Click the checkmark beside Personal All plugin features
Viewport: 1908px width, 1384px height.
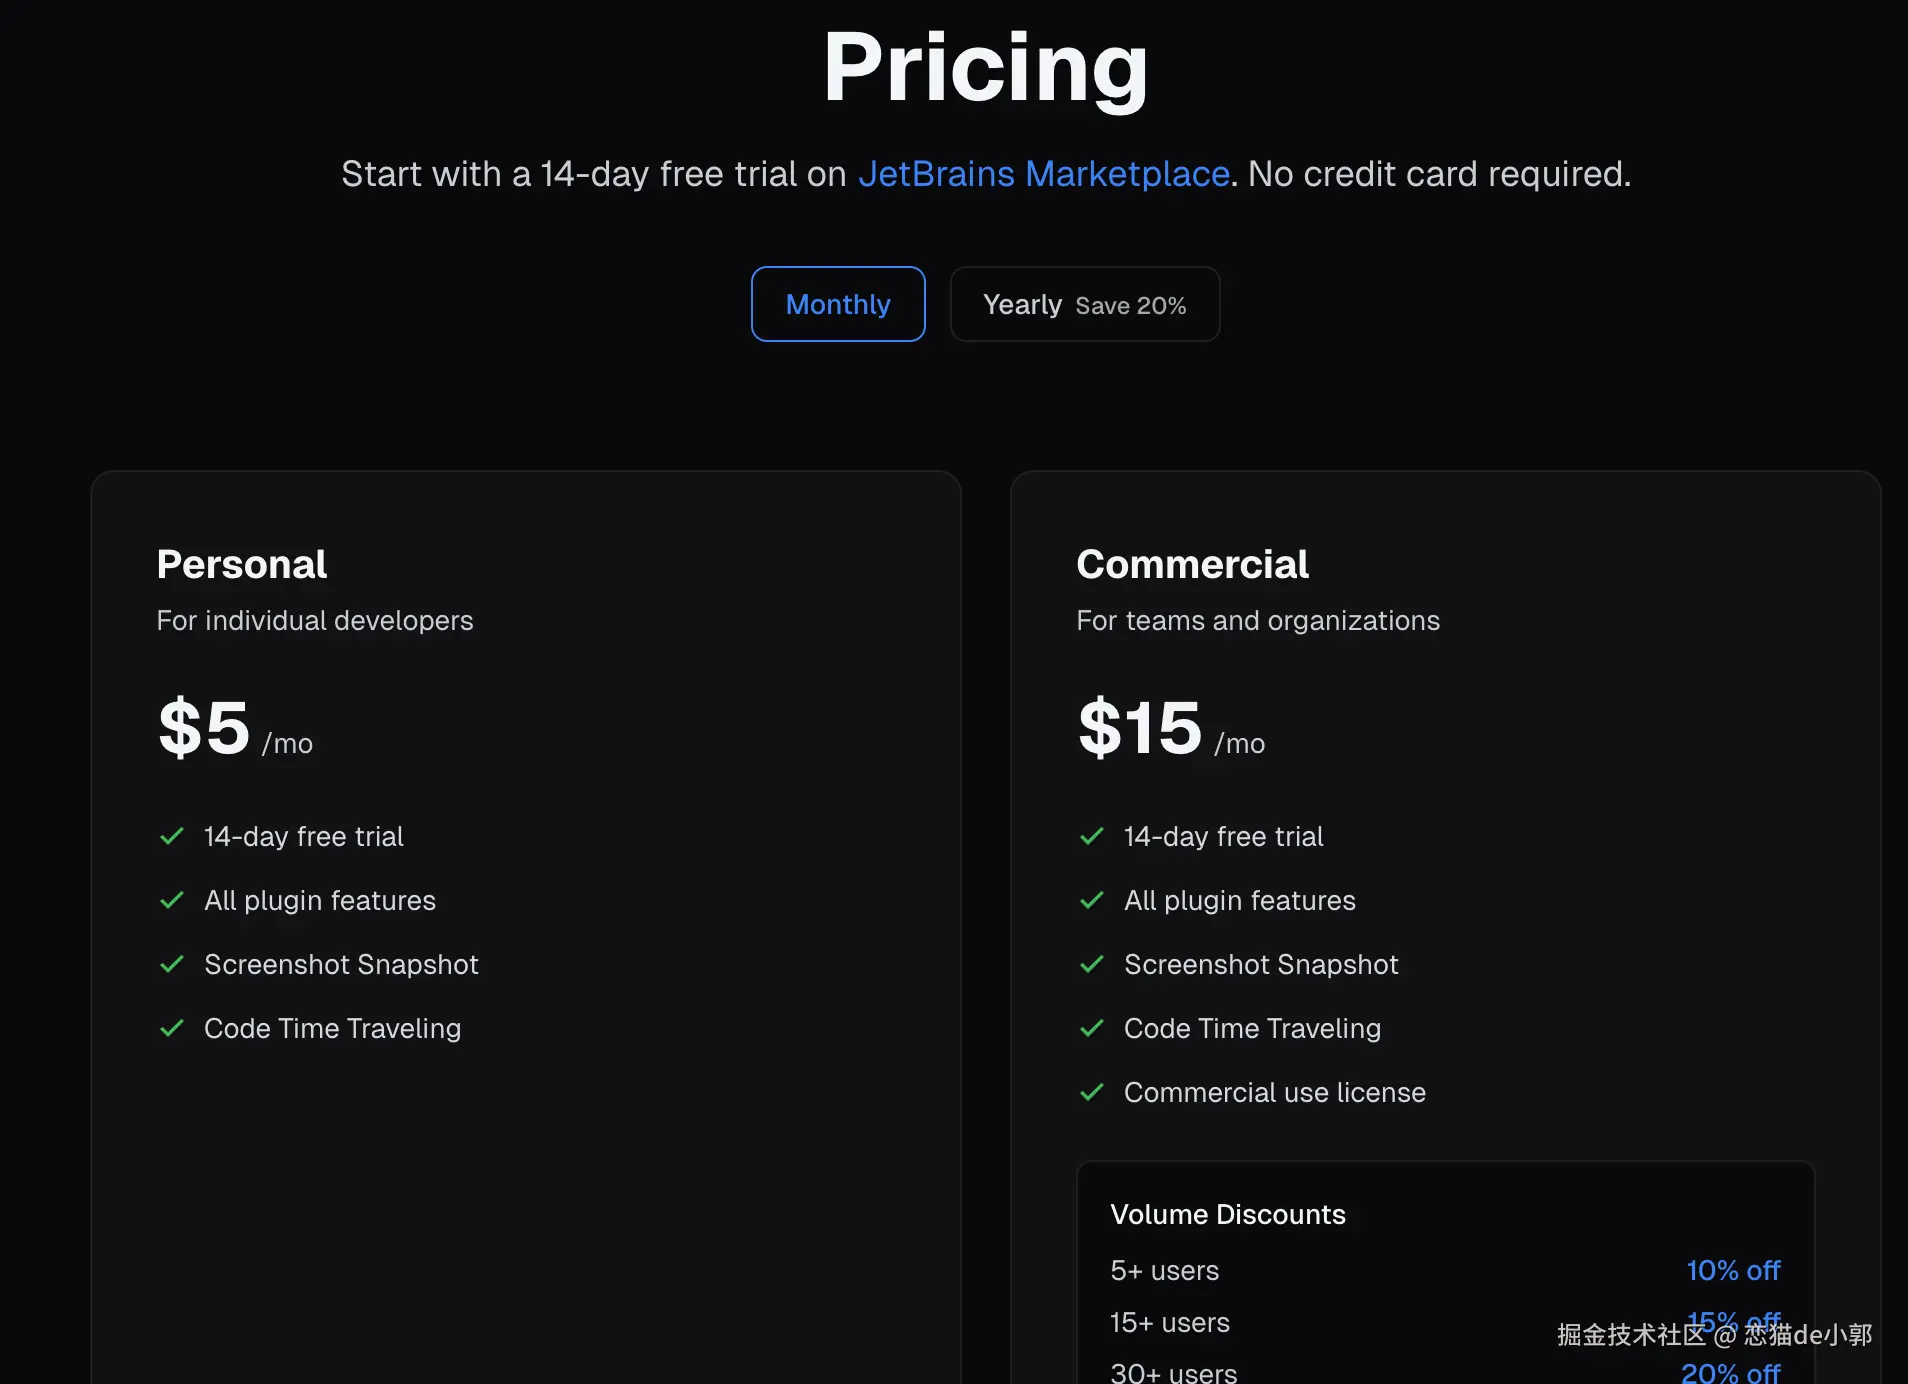point(172,900)
